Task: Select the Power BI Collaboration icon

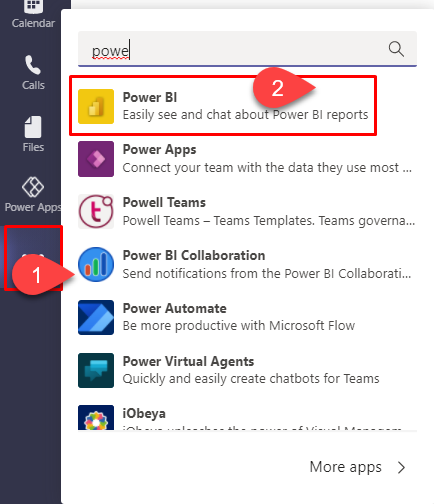Action: coord(96,264)
